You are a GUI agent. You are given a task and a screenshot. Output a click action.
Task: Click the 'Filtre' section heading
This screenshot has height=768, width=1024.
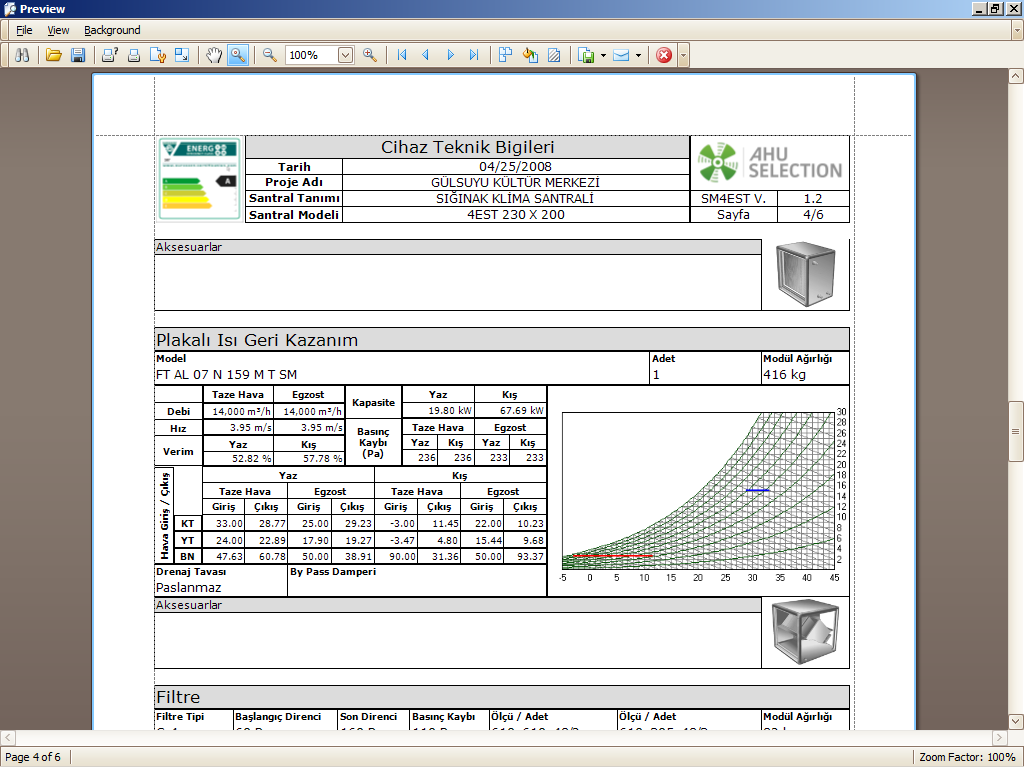pyautogui.click(x=178, y=697)
